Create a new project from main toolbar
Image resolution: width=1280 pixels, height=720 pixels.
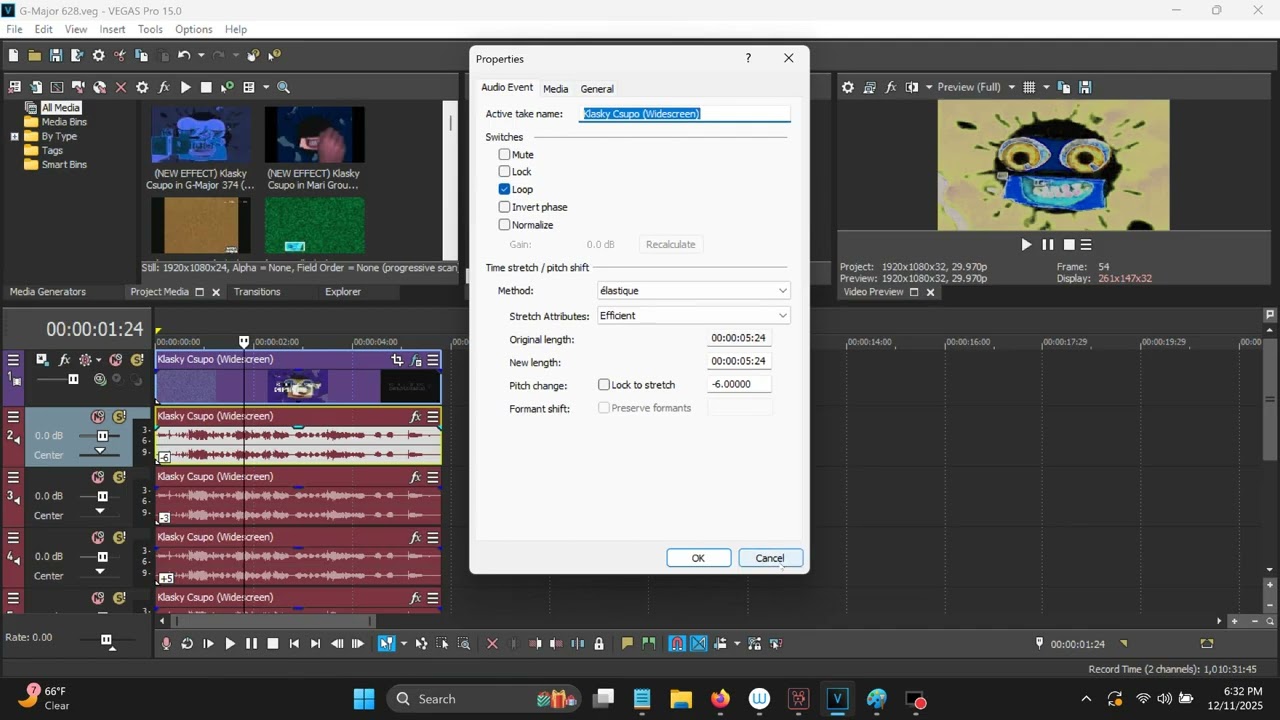coord(14,56)
